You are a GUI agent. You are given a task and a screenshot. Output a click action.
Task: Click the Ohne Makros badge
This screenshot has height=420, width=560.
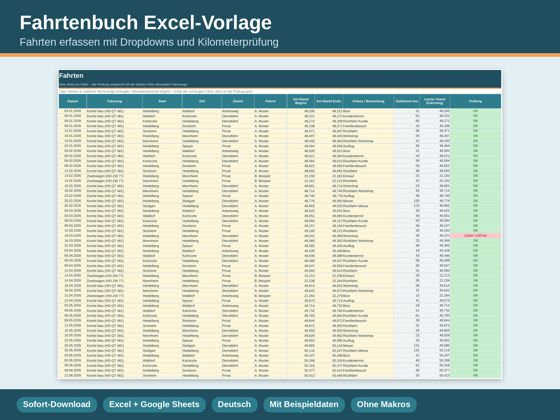pos(383,404)
